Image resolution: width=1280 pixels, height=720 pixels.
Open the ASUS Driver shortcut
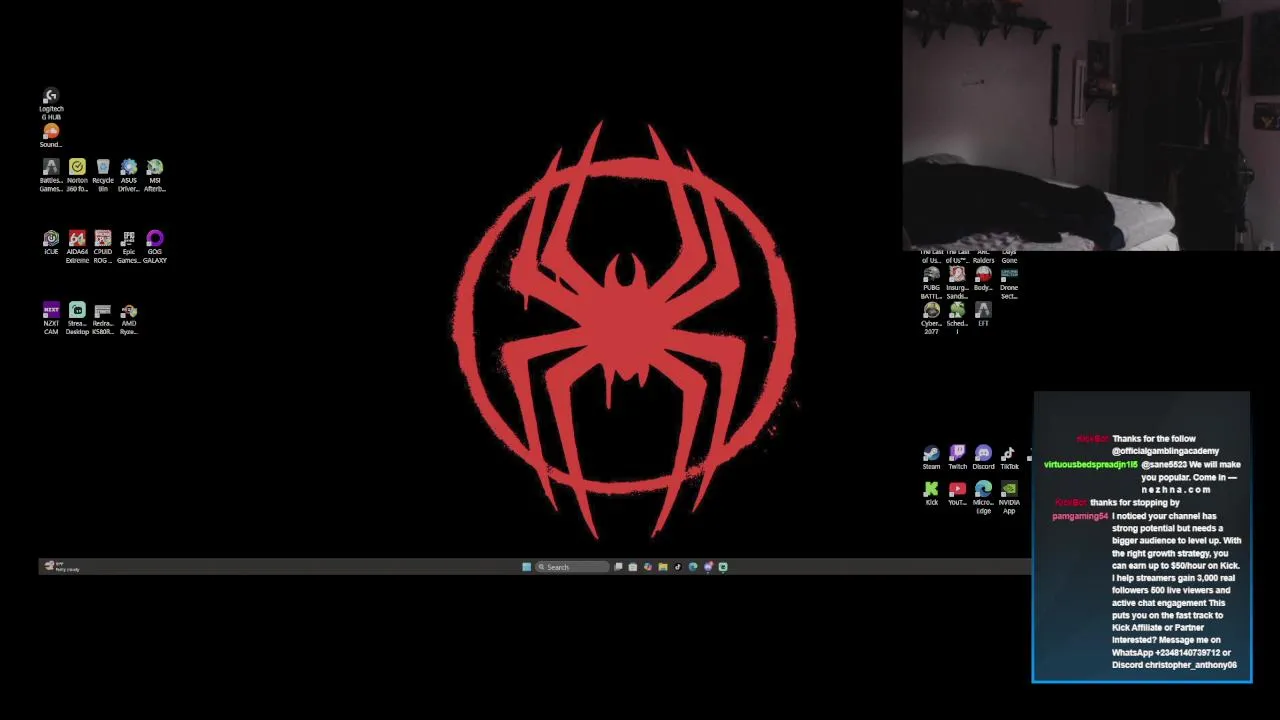129,175
